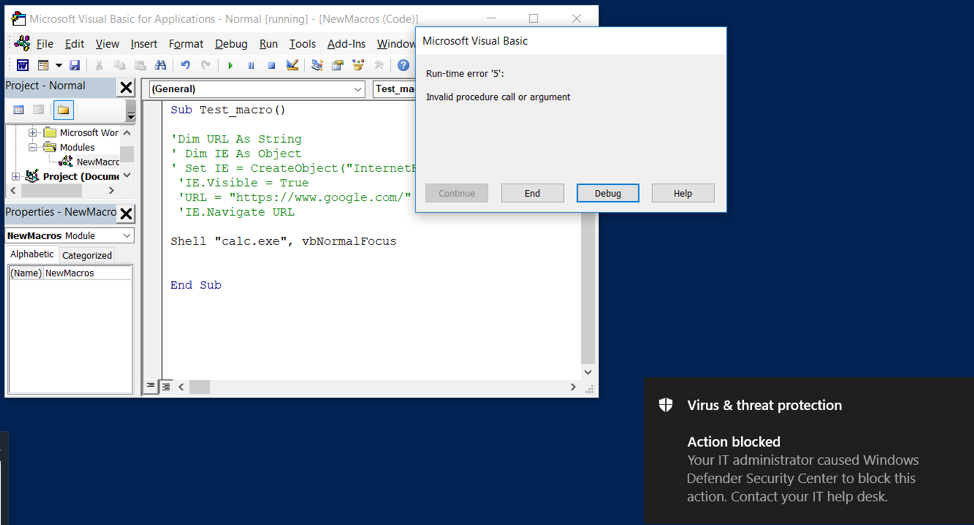Expand the Project (Document) node
974x525 pixels.
tap(16, 176)
